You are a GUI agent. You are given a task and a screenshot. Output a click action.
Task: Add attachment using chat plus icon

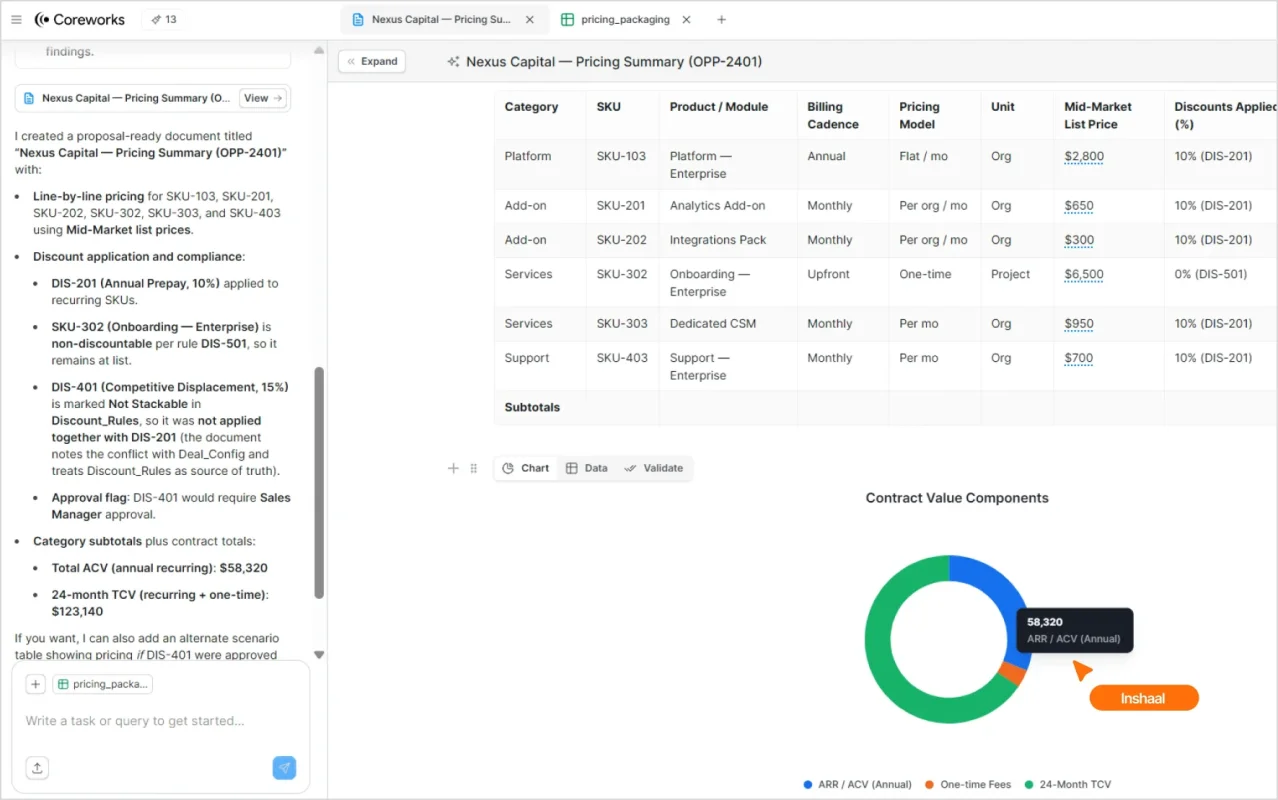pyautogui.click(x=36, y=684)
